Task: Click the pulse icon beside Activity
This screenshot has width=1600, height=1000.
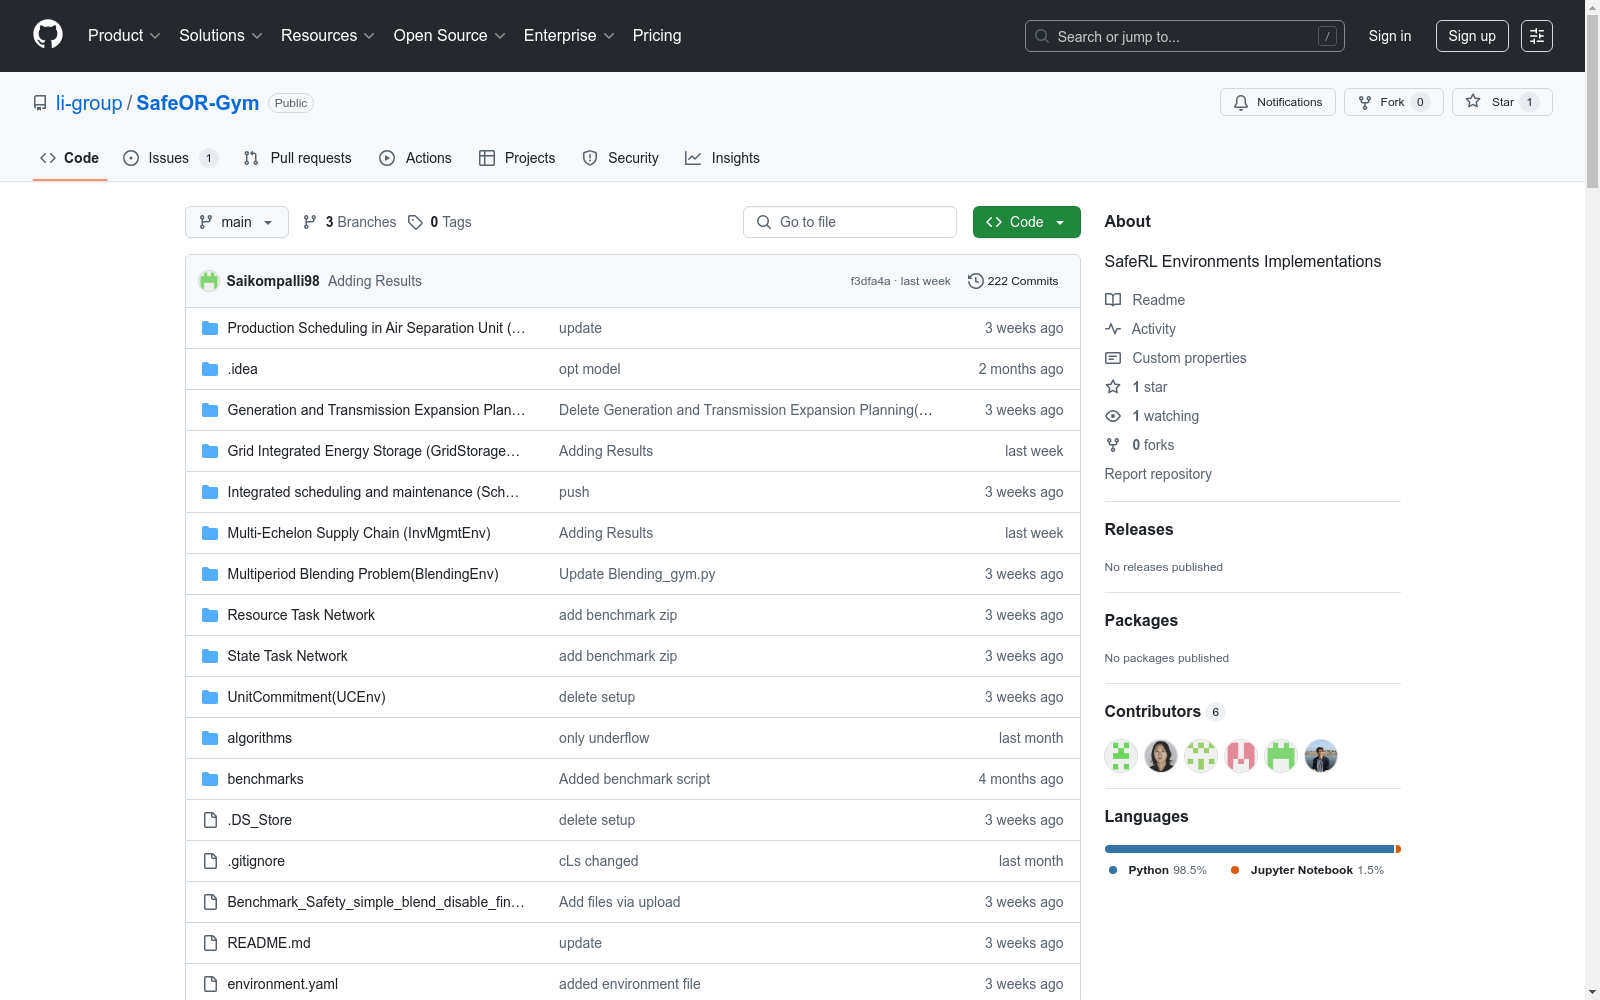Action: tap(1113, 329)
